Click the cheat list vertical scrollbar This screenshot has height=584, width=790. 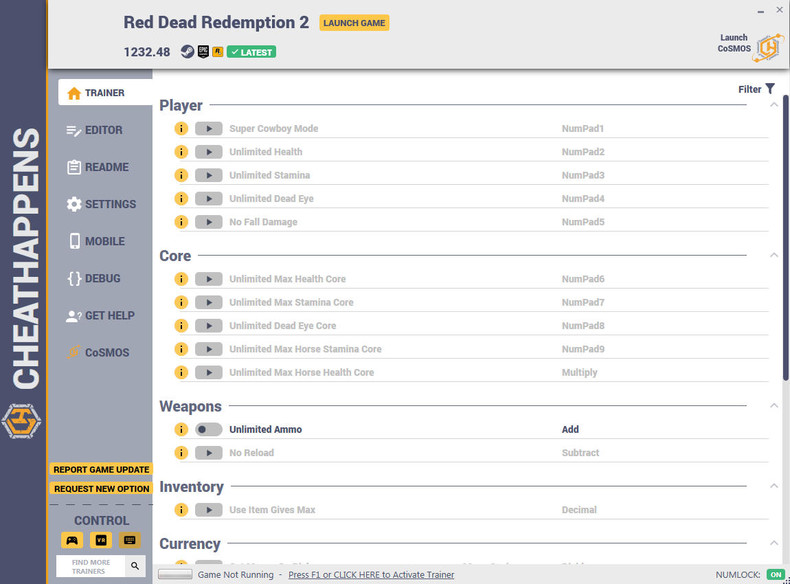[785, 237]
